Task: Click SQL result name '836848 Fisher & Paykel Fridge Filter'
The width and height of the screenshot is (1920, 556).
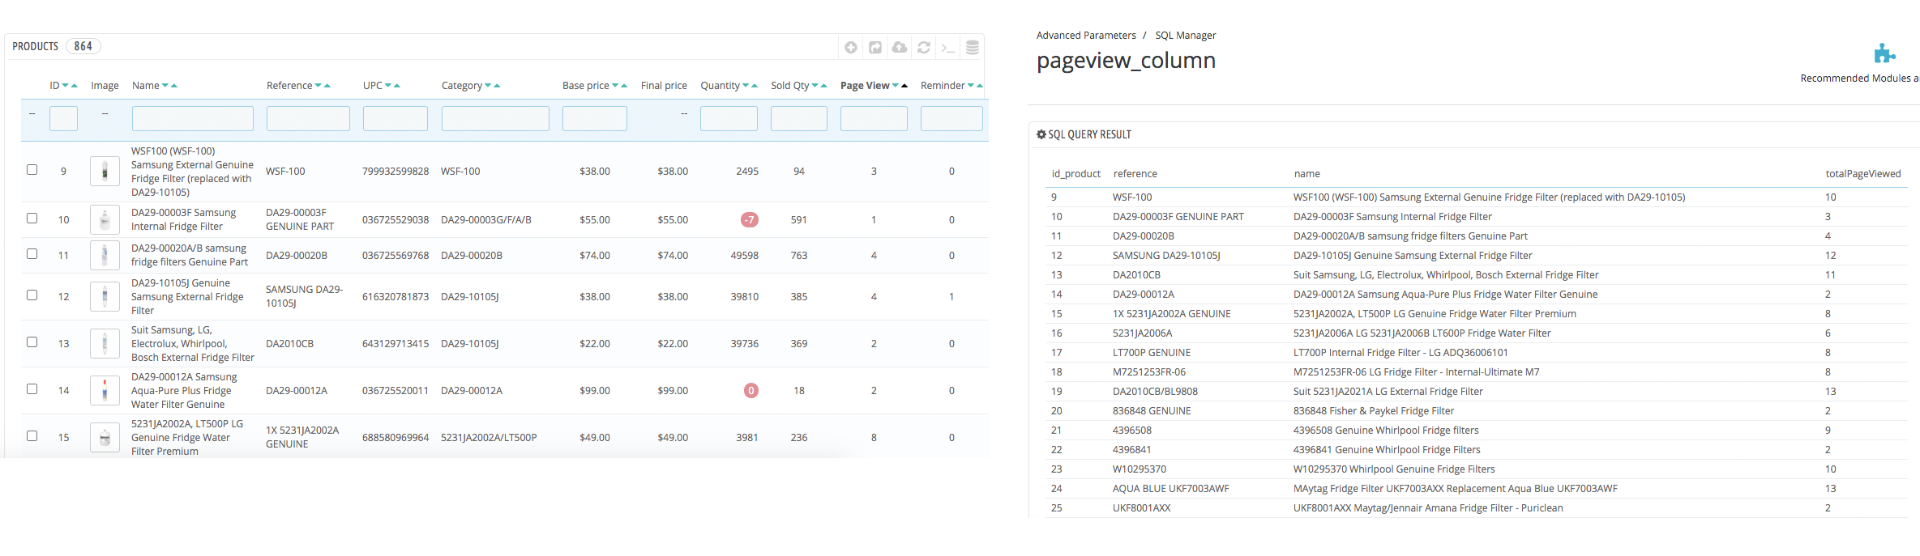Action: pyautogui.click(x=1373, y=410)
